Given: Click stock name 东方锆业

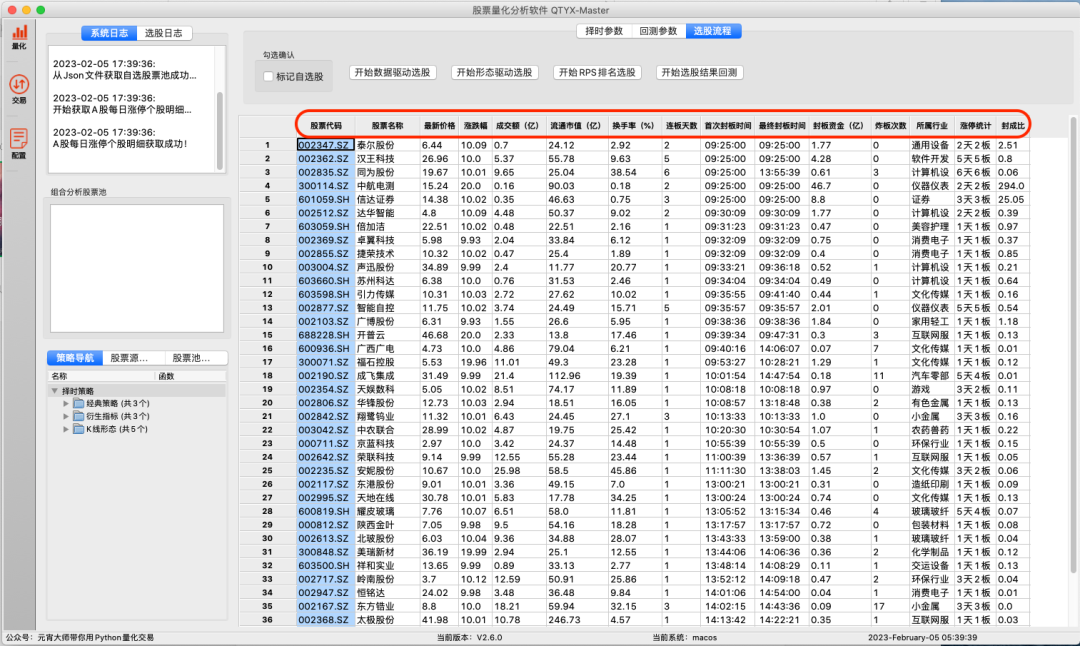Looking at the screenshot, I should [387, 607].
